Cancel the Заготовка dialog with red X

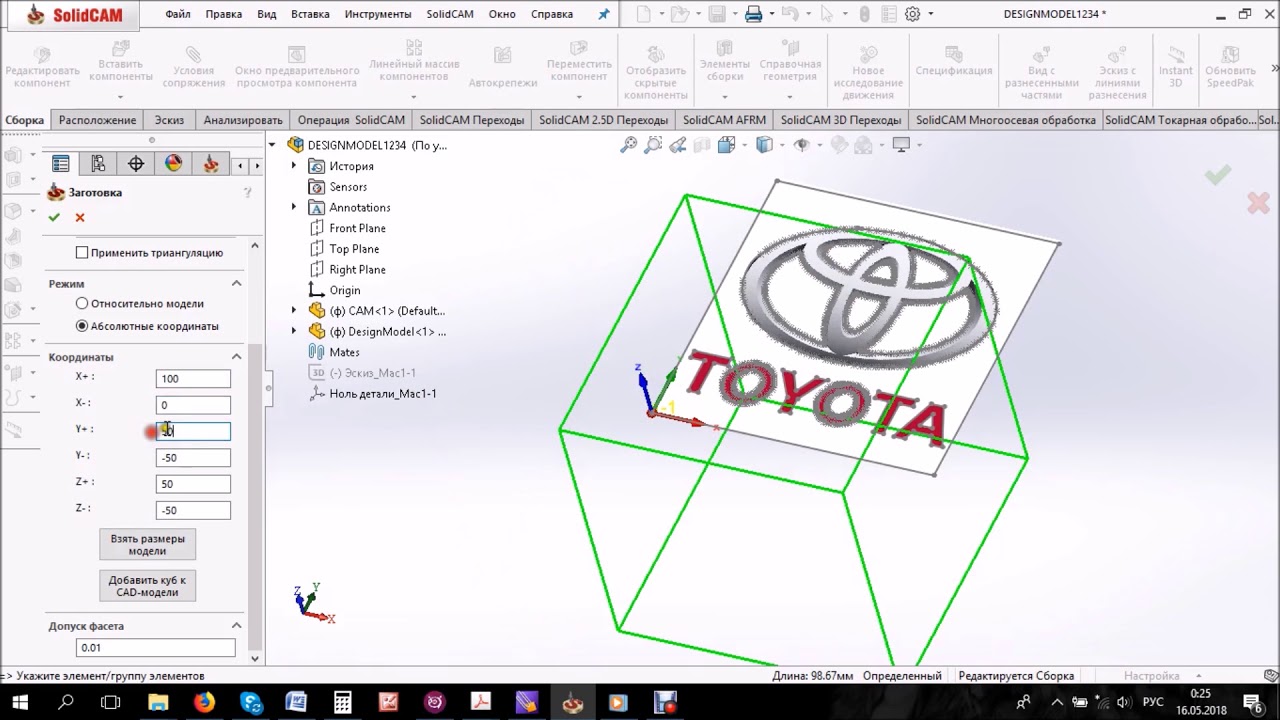tap(80, 217)
